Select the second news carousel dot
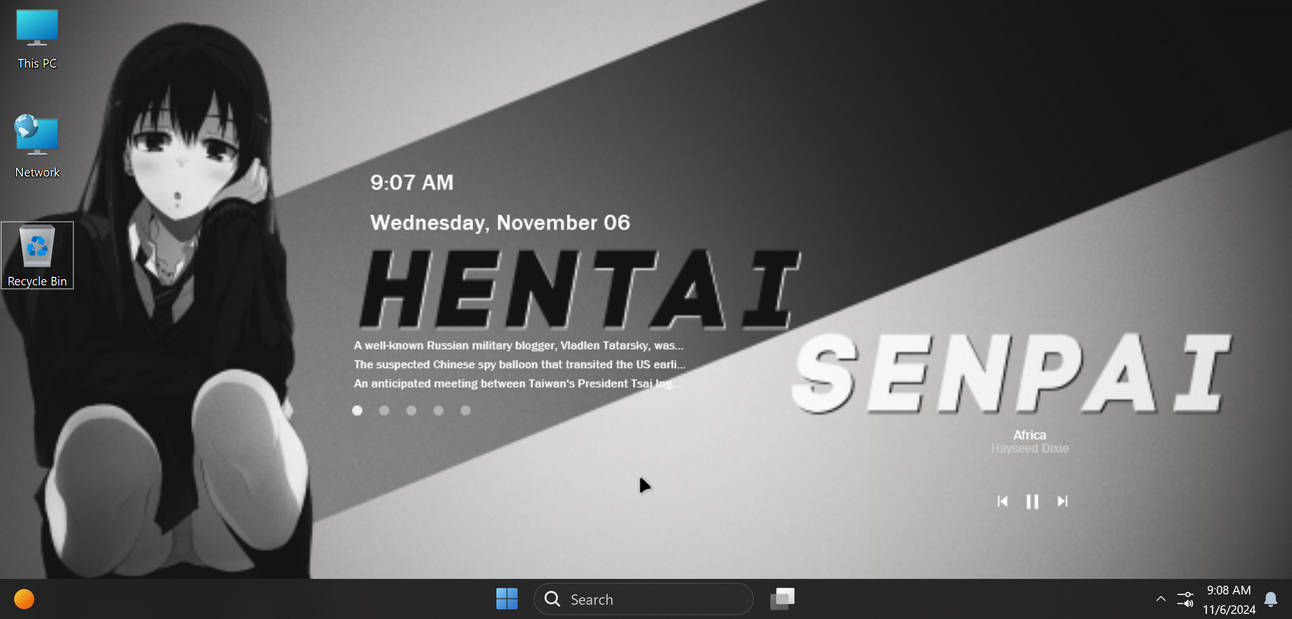This screenshot has width=1292, height=619. pyautogui.click(x=384, y=410)
